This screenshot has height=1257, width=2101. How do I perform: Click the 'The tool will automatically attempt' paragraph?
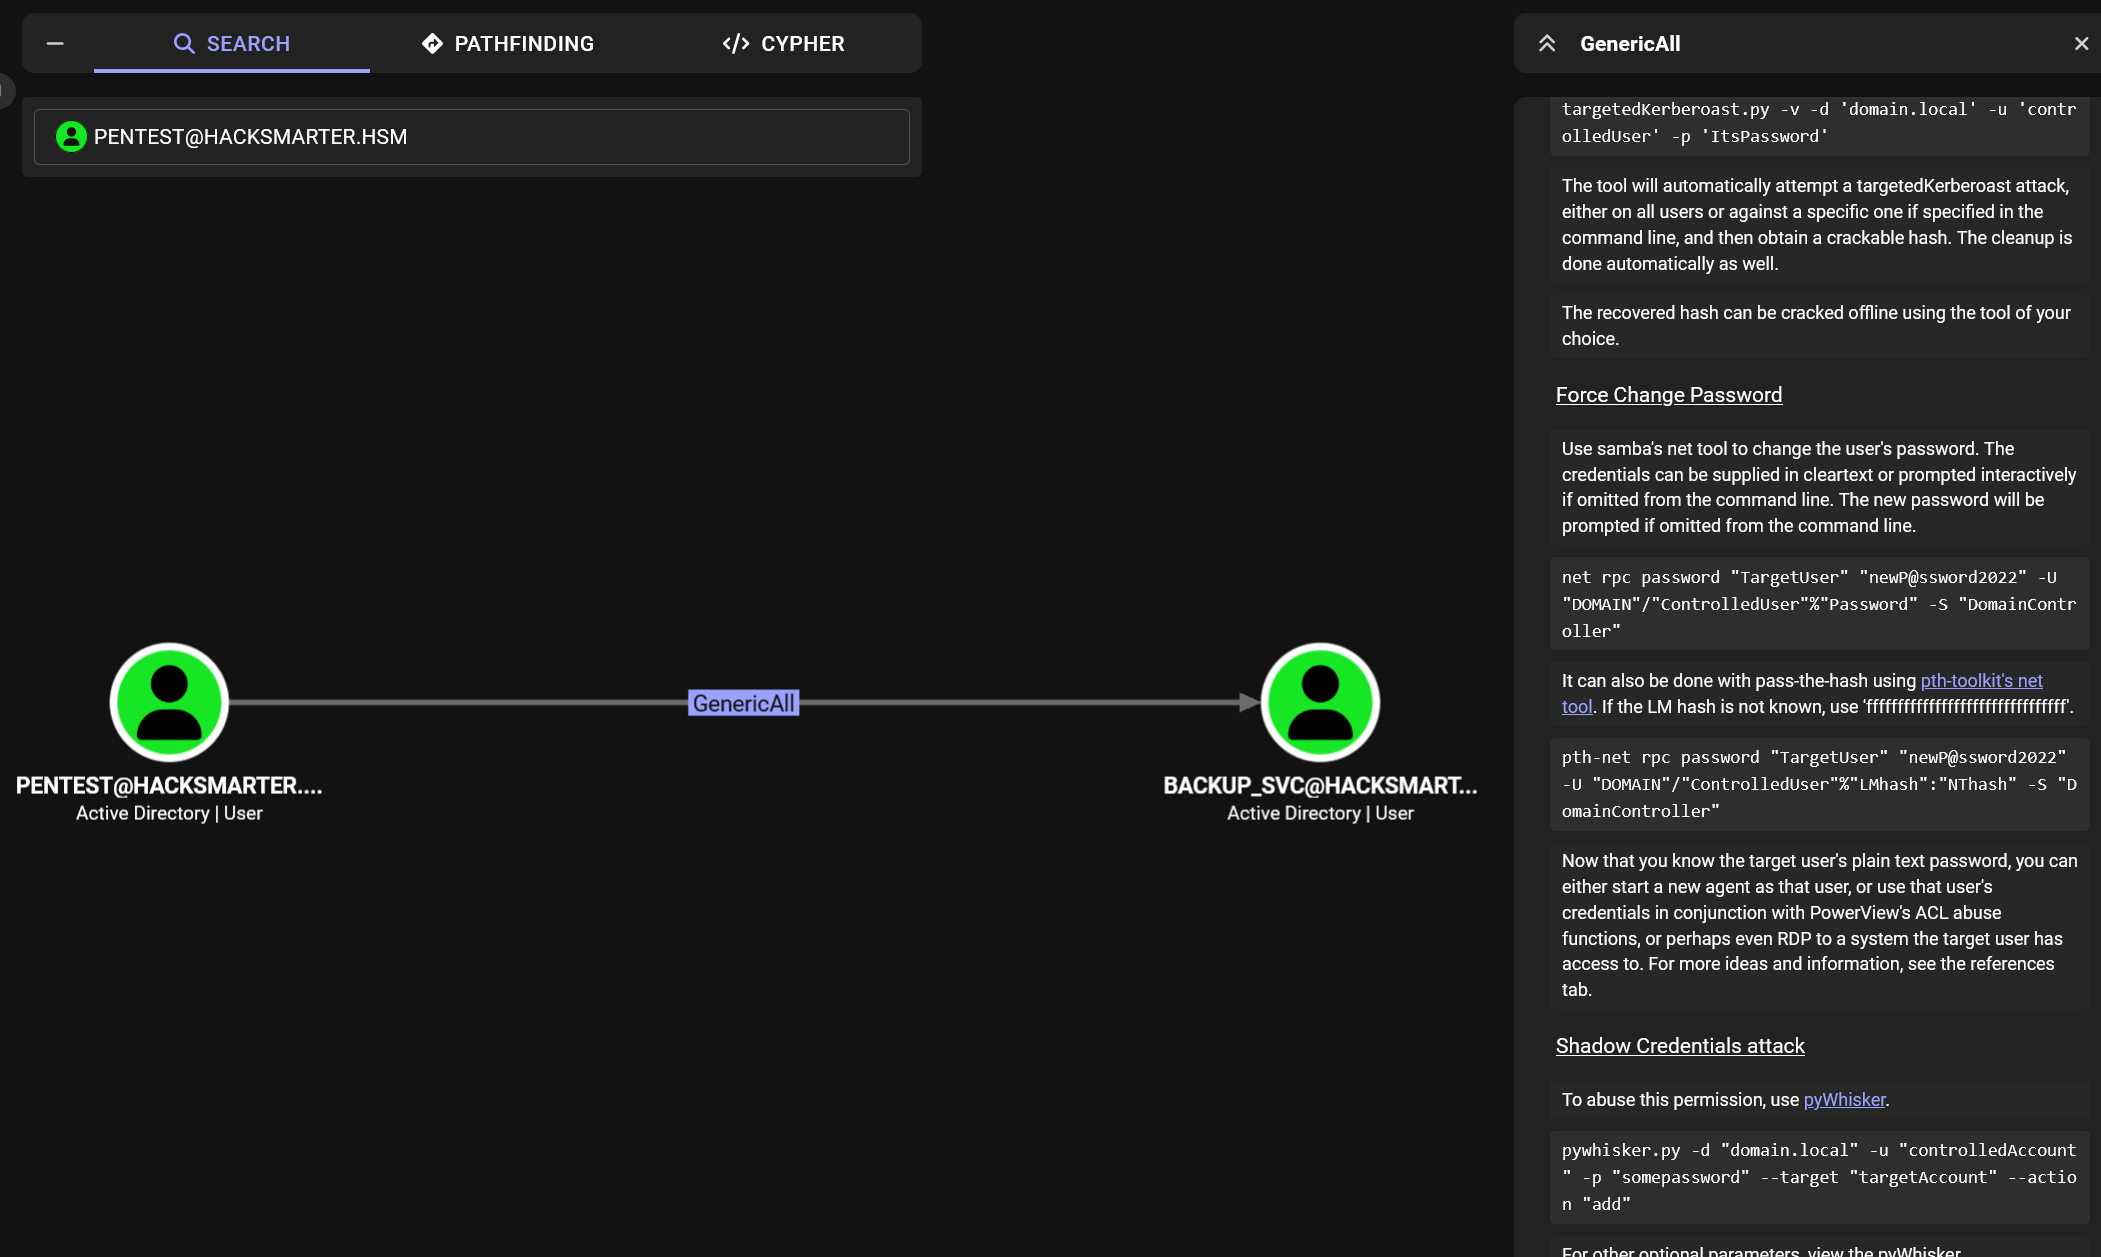pos(1819,225)
